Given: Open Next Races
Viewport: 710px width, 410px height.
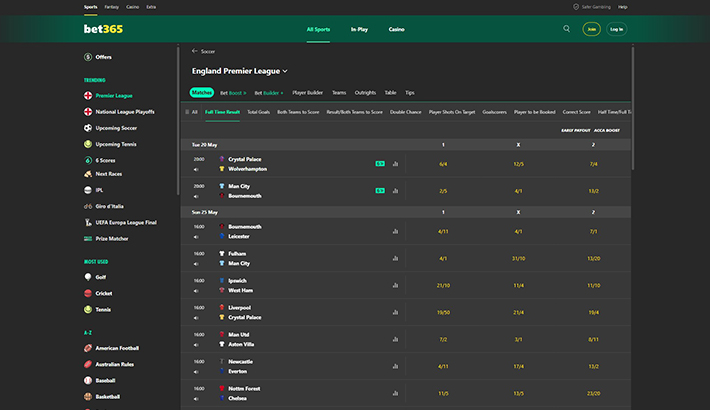Looking at the screenshot, I should pos(103,174).
